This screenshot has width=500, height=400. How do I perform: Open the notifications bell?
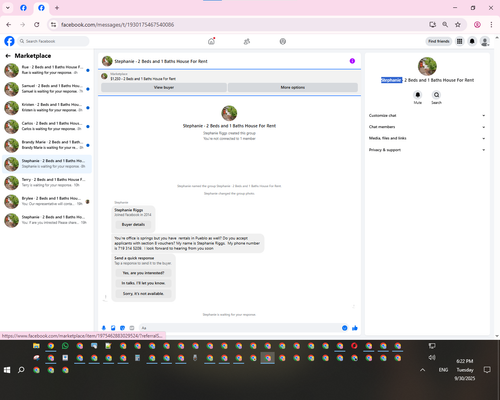472,41
